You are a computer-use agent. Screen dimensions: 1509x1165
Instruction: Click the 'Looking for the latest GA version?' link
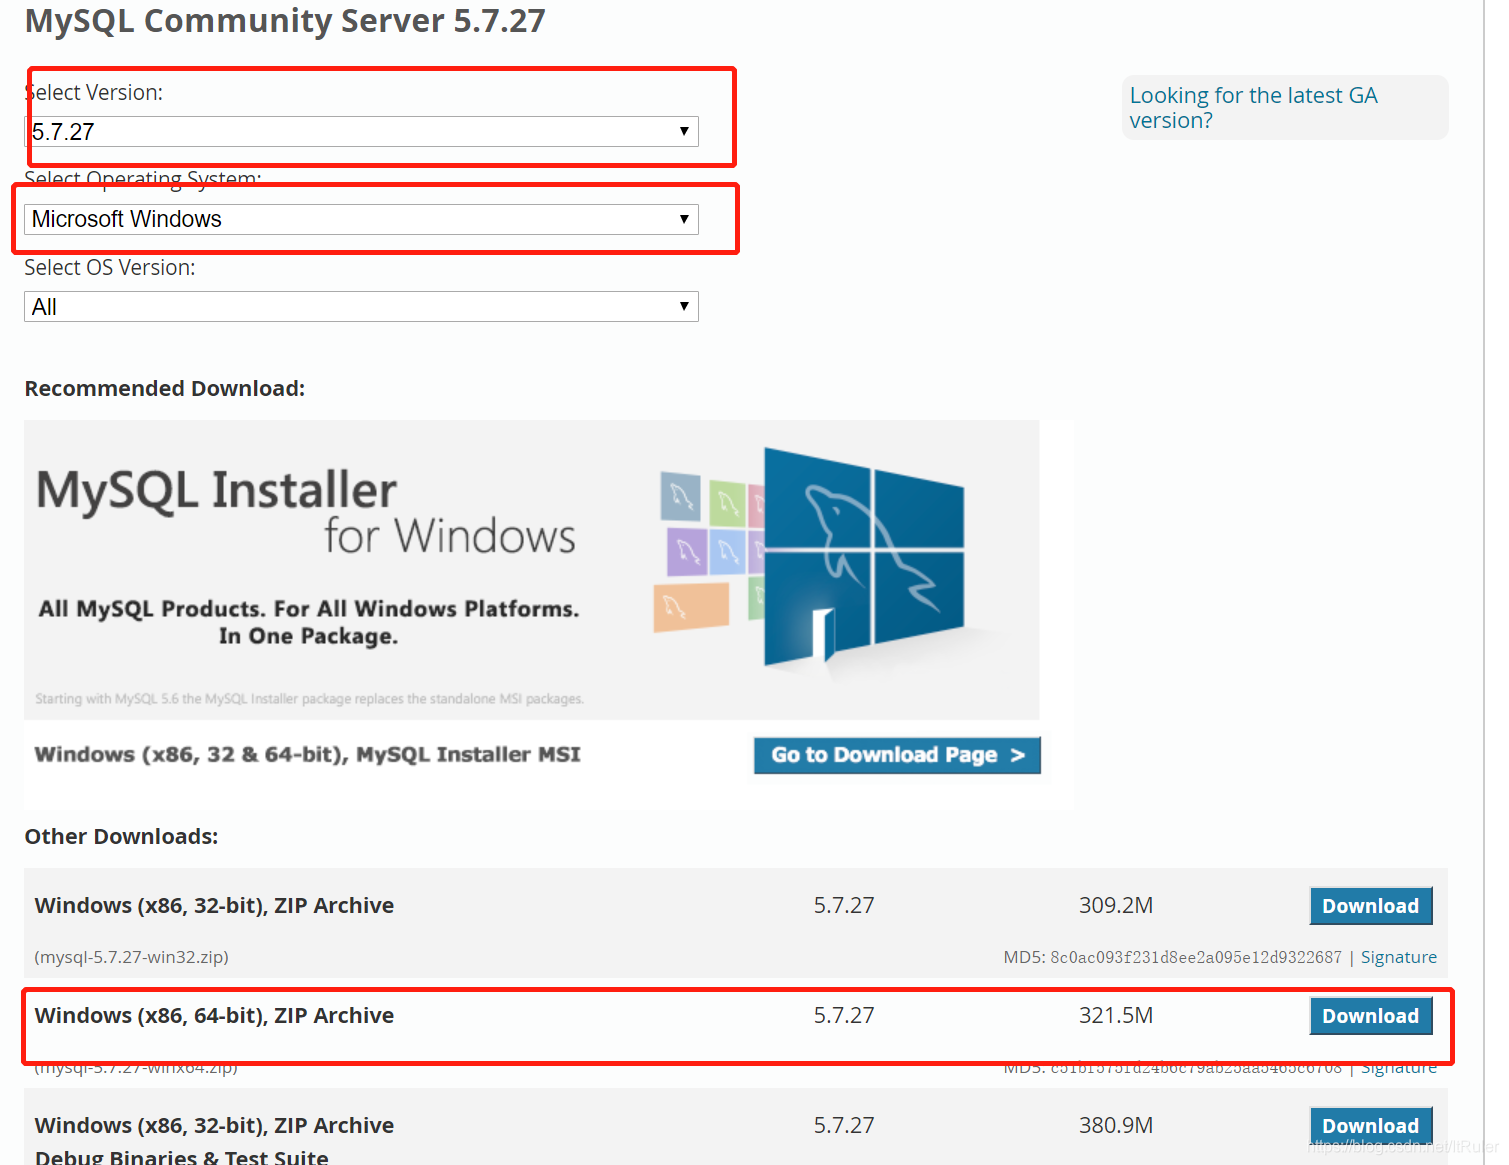(x=1253, y=107)
